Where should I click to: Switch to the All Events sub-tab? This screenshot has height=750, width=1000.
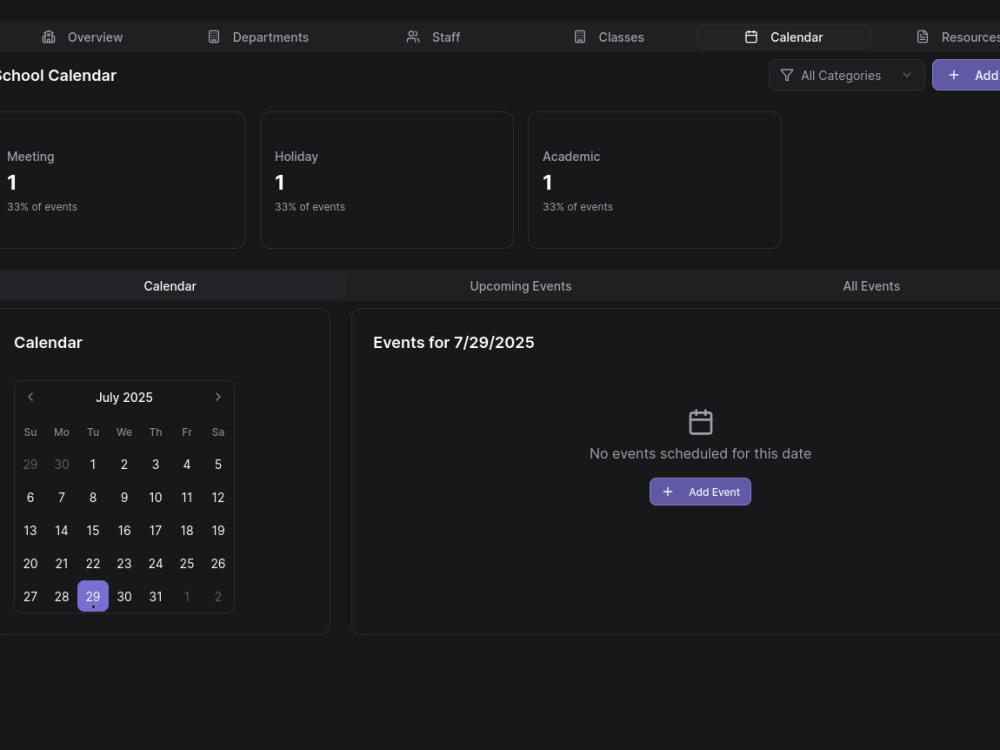click(871, 286)
